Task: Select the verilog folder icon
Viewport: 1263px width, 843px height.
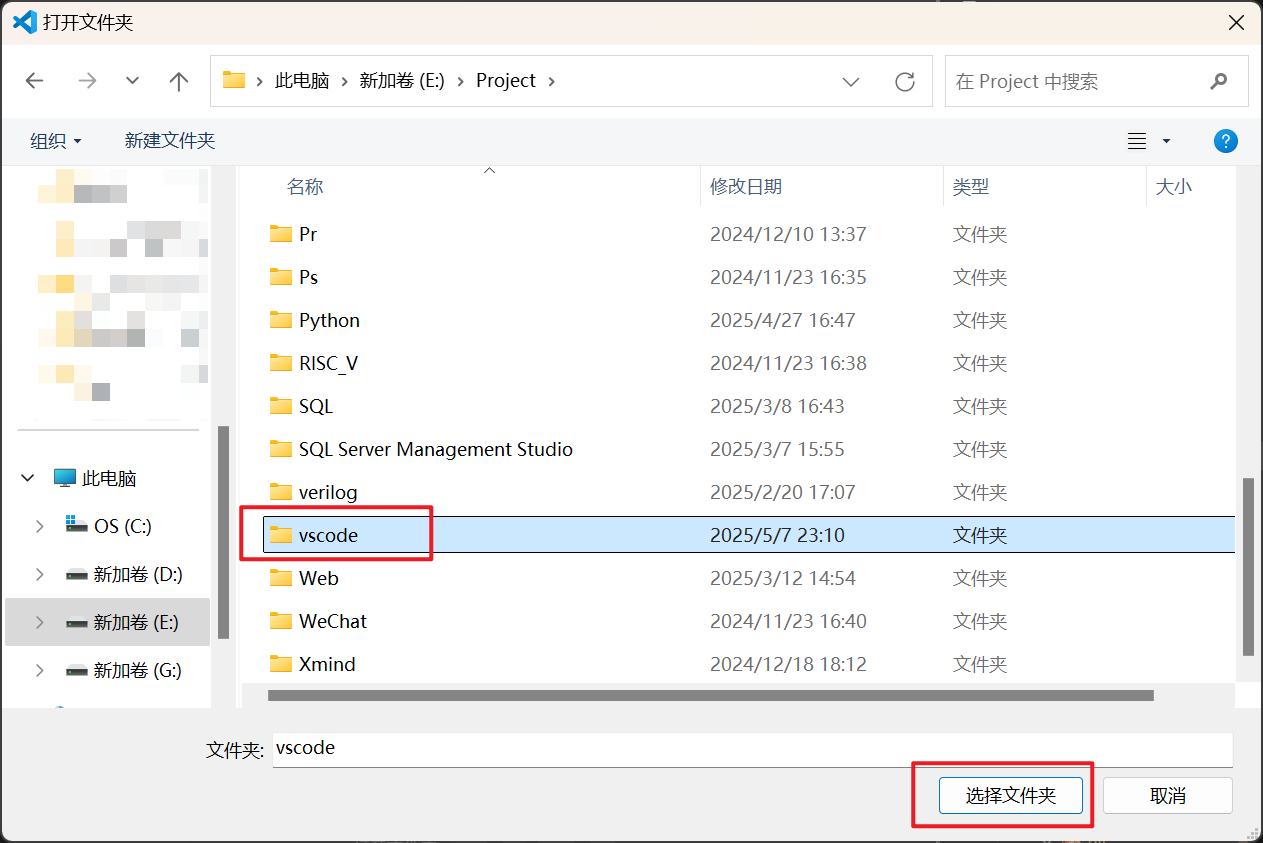Action: point(281,492)
